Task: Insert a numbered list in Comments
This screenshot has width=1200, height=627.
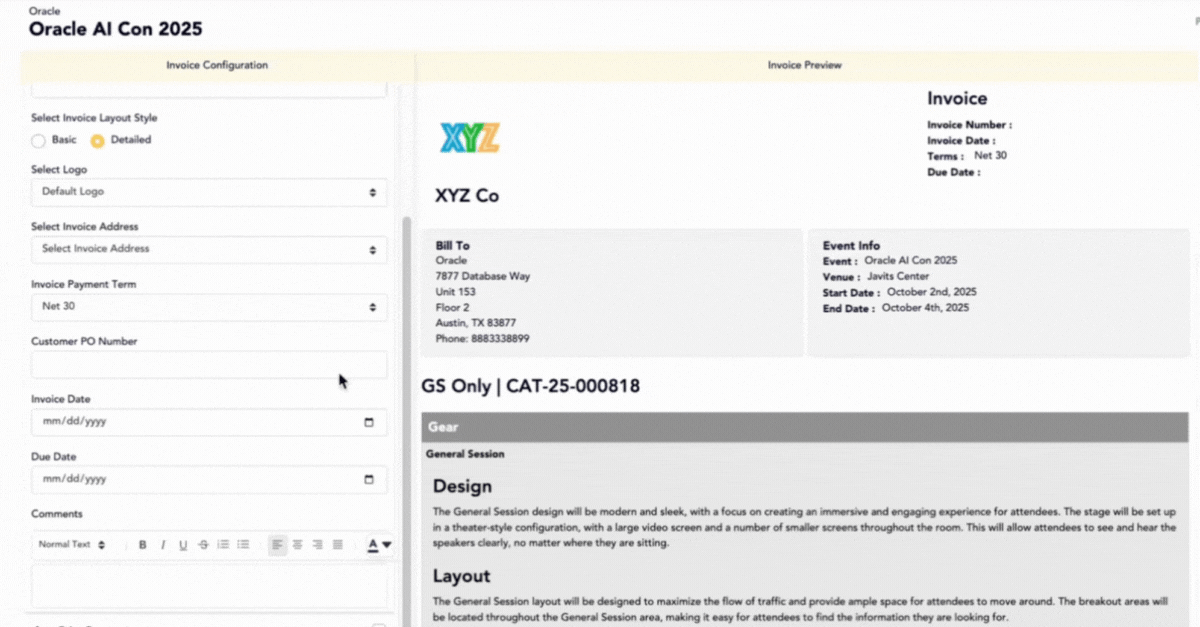Action: point(223,545)
